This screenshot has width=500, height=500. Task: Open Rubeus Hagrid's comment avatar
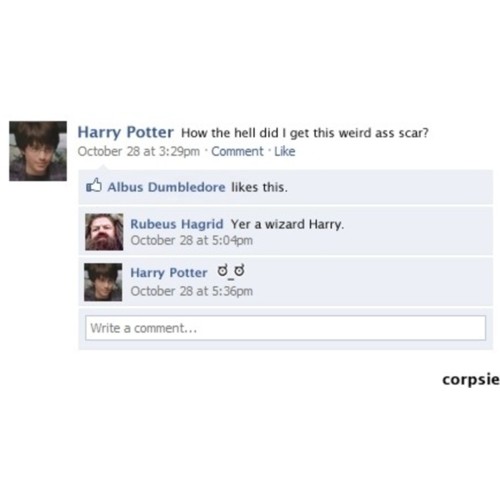tap(104, 232)
